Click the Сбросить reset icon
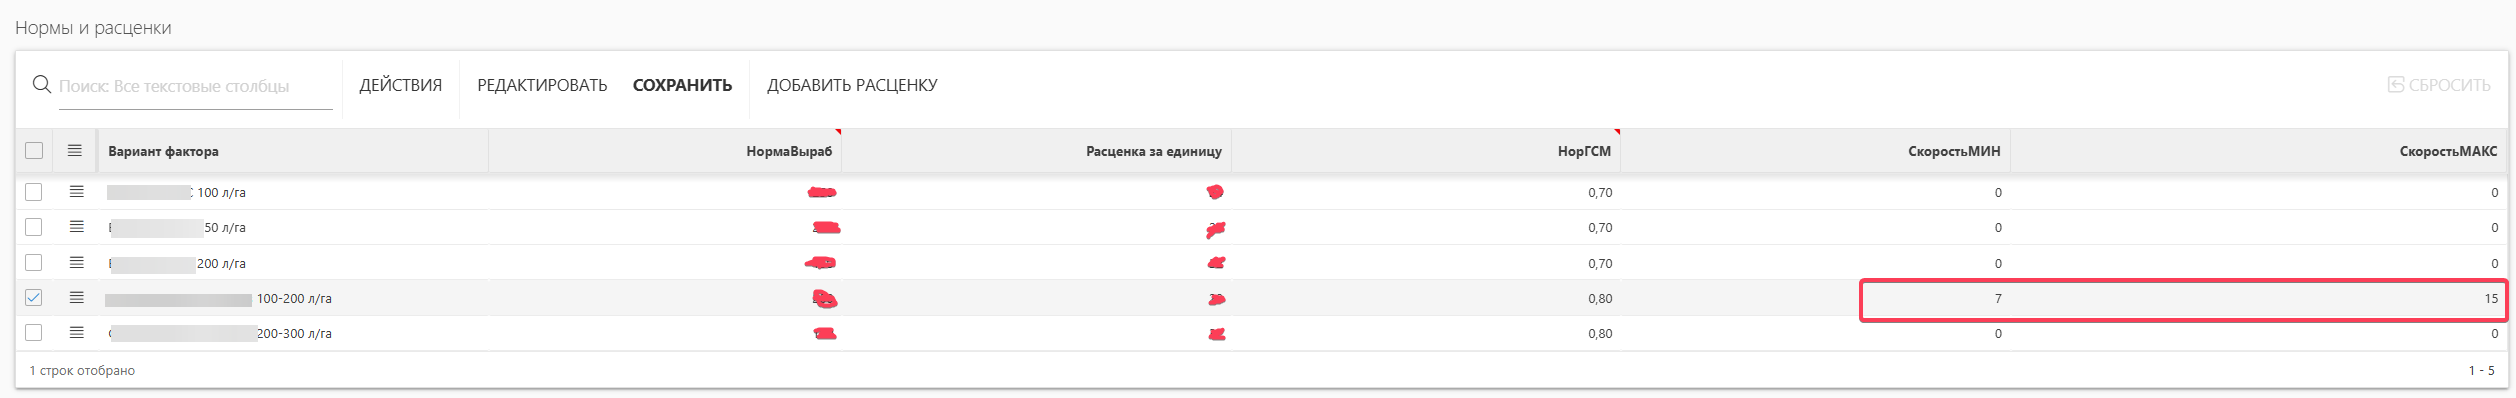Image resolution: width=2516 pixels, height=398 pixels. click(2396, 85)
